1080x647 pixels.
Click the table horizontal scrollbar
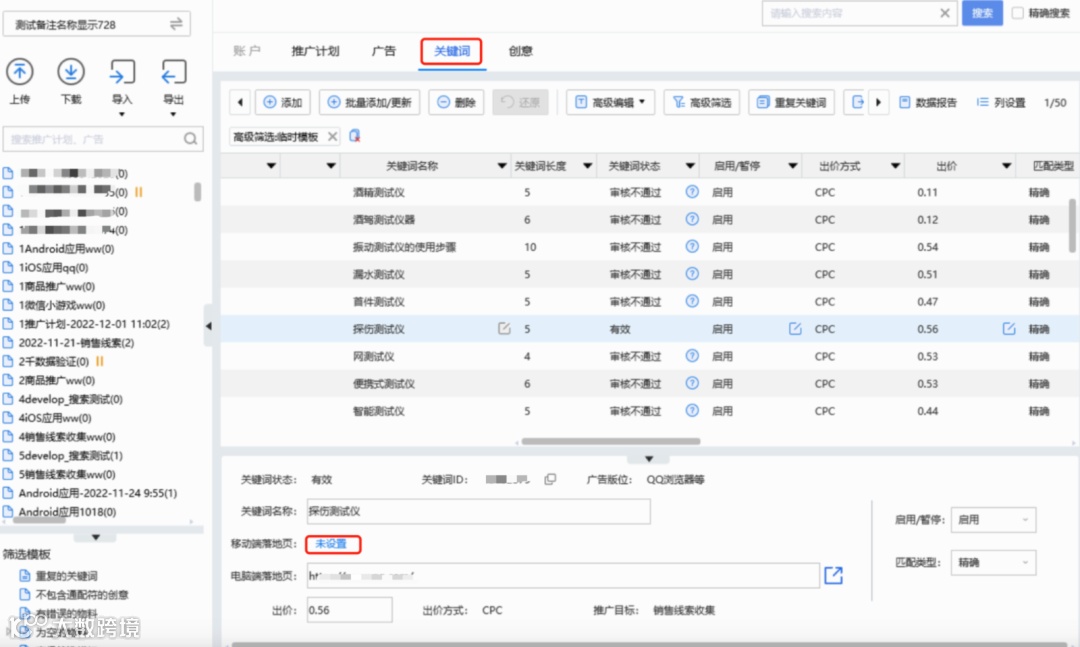611,441
